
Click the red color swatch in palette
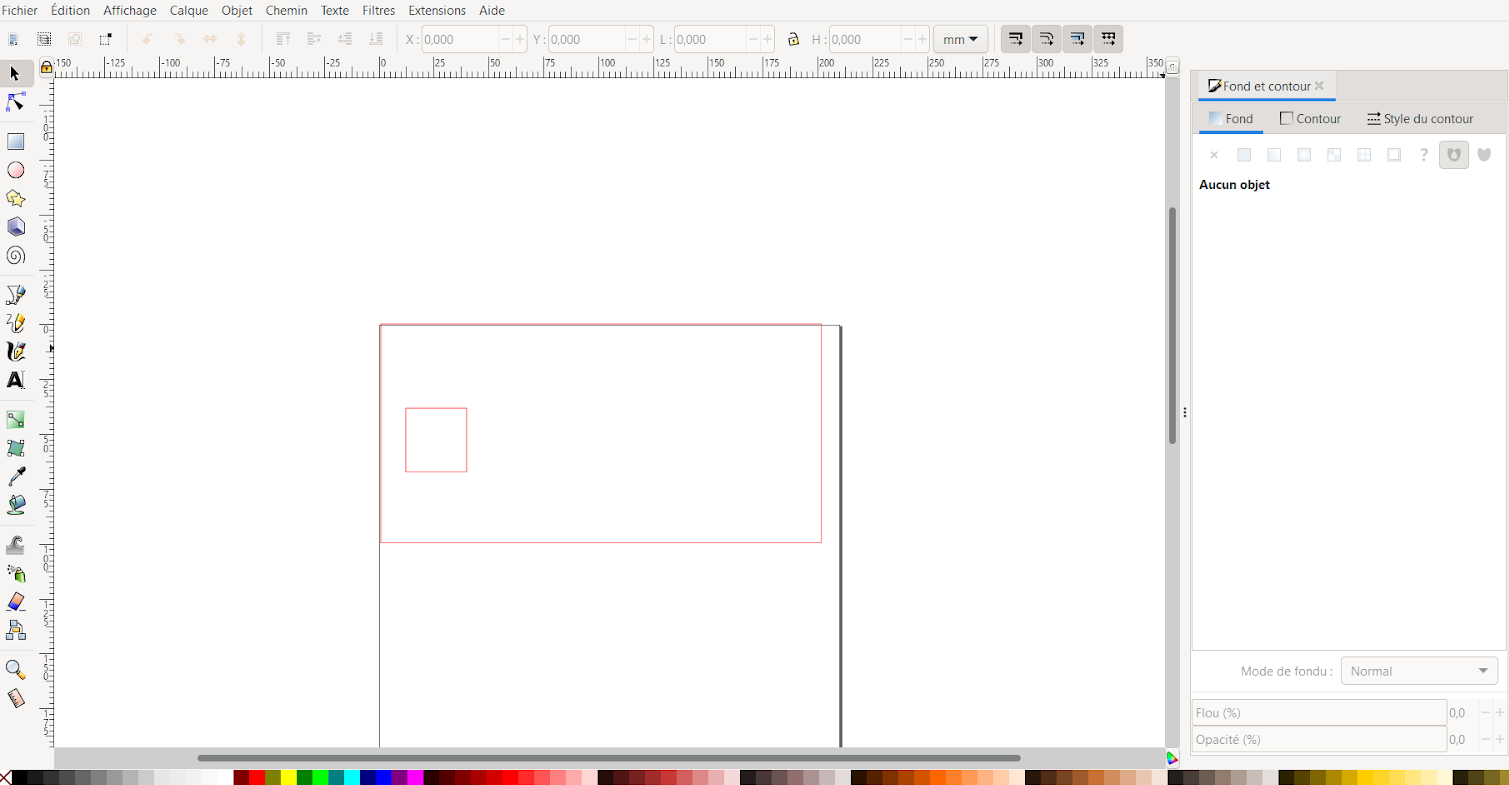[257, 777]
